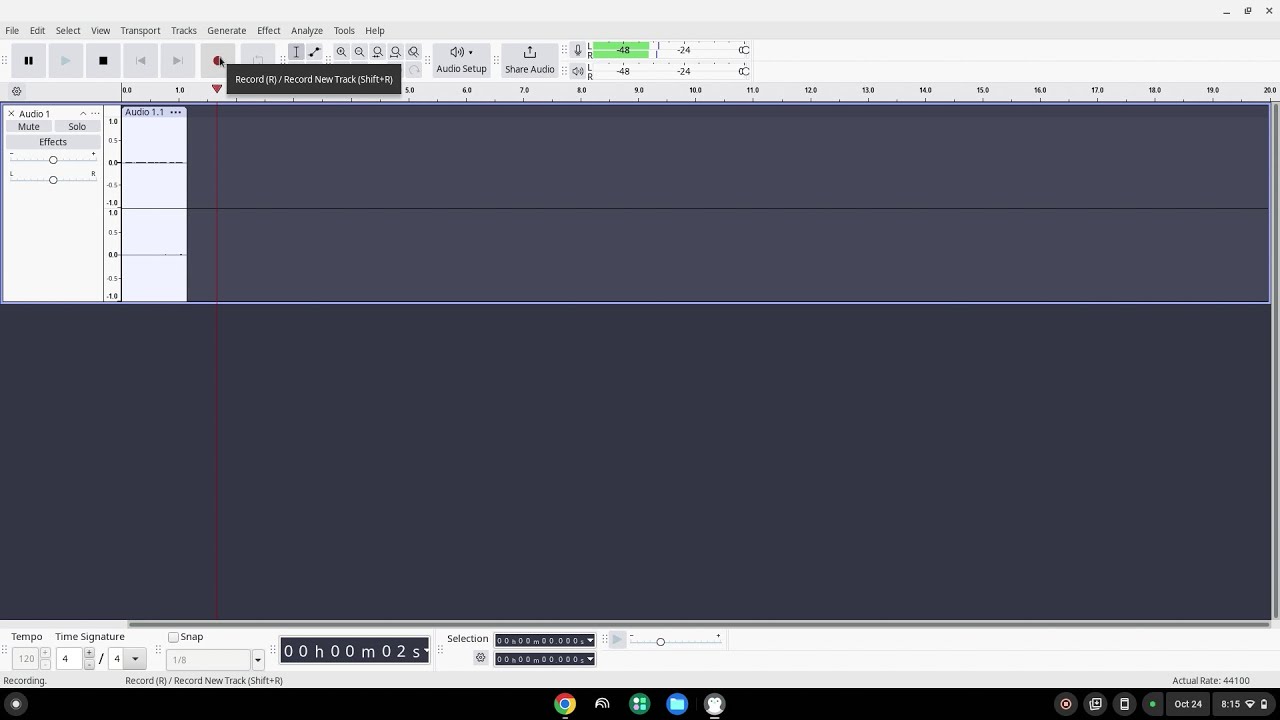Collapse the Audio 1 track with caret
Image resolution: width=1280 pixels, height=720 pixels.
83,113
